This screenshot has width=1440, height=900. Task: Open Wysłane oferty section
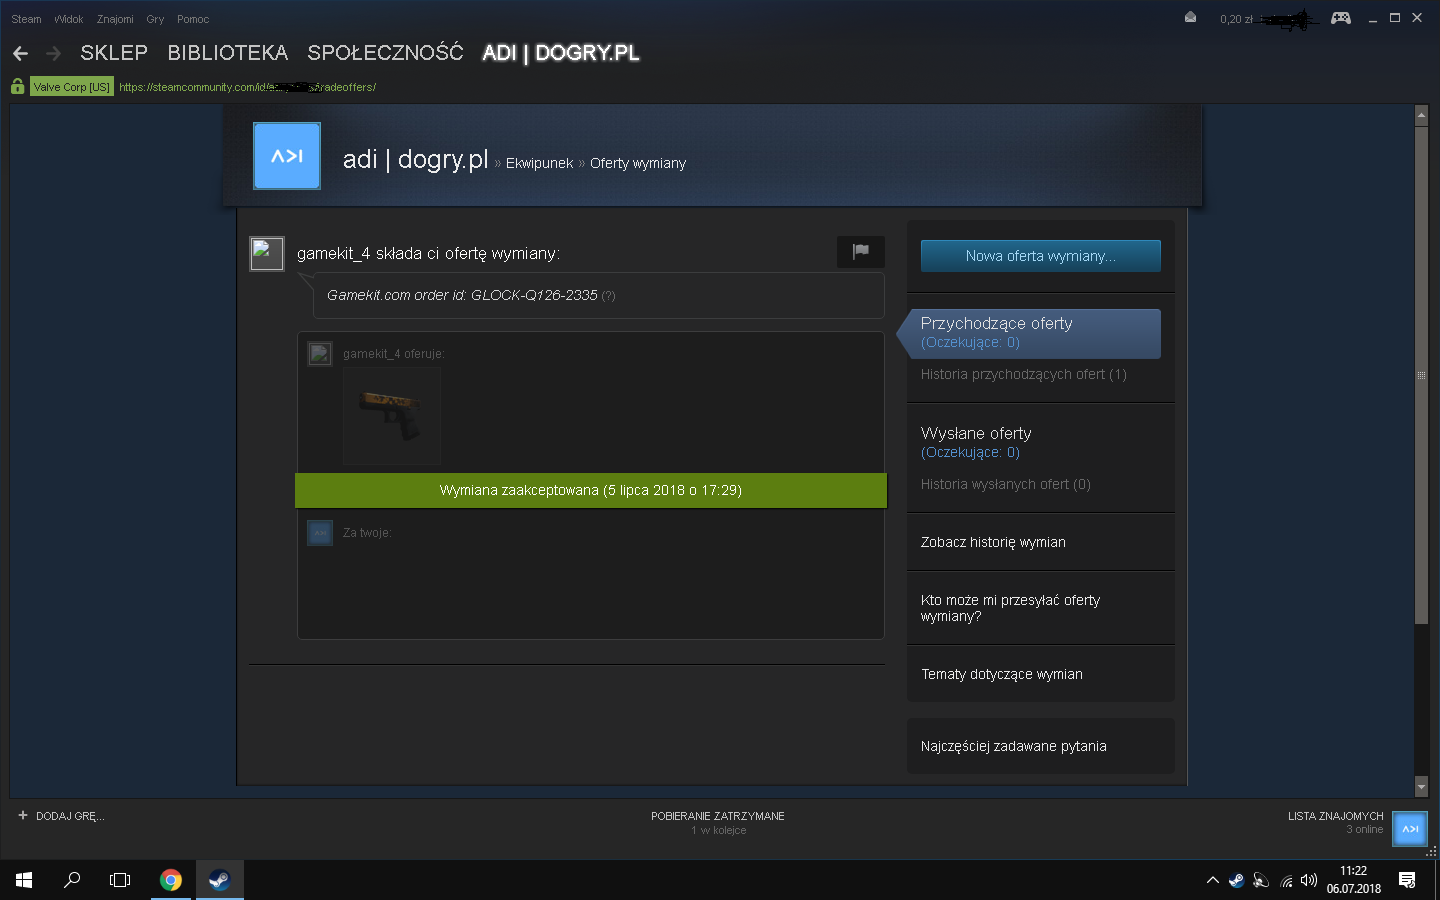976,433
